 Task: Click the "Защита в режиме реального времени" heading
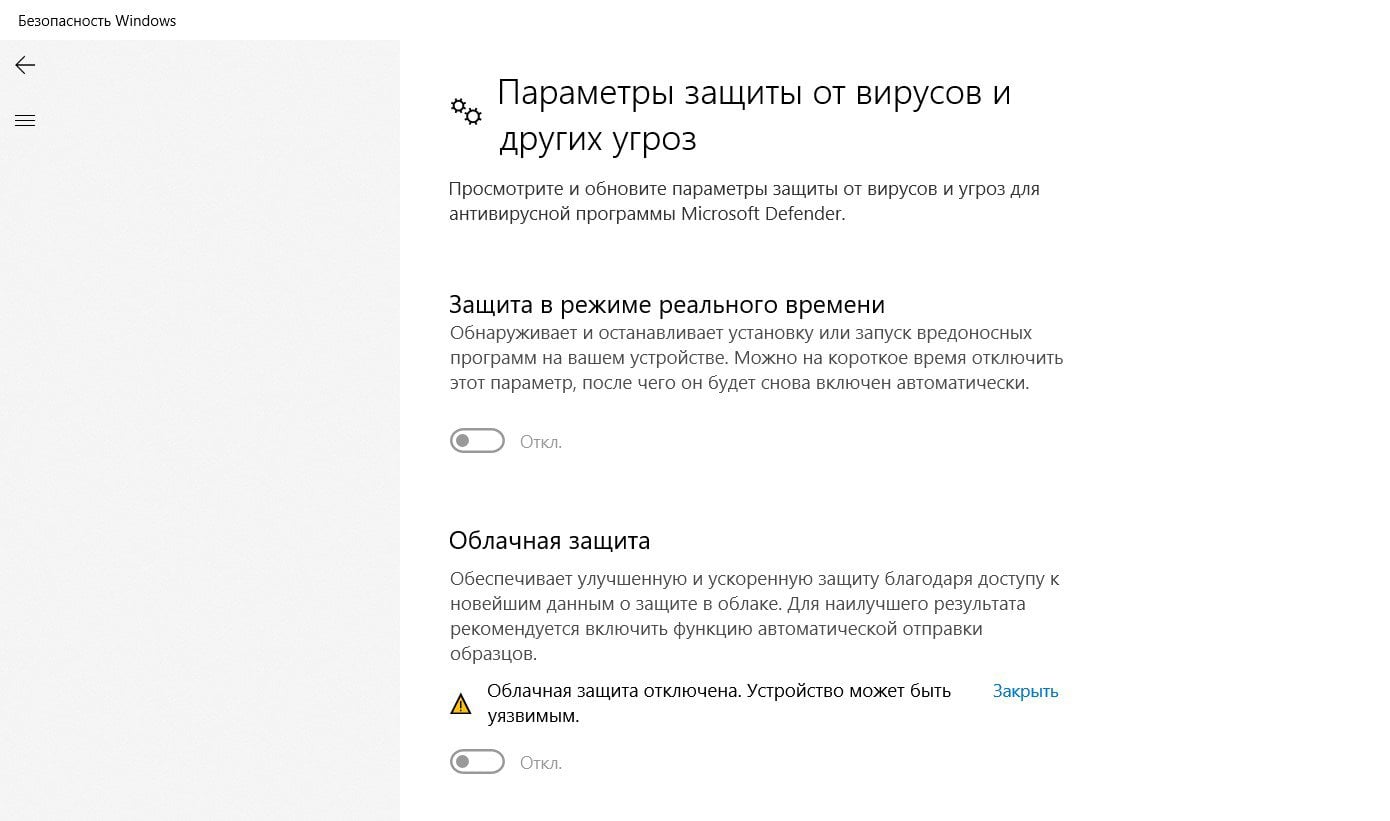pos(667,304)
